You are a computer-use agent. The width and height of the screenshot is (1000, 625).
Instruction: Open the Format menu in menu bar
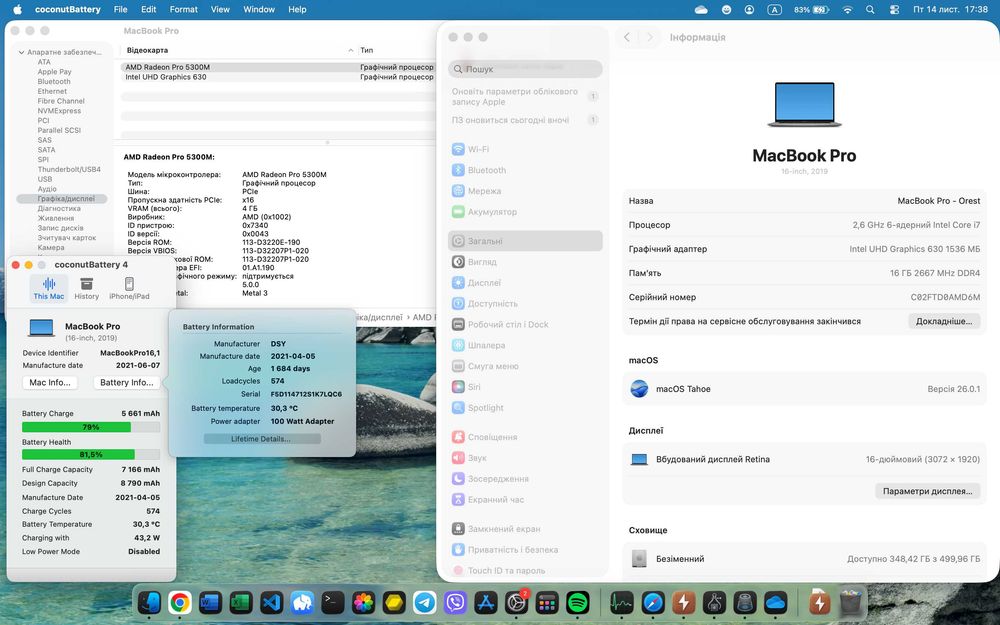coord(183,9)
